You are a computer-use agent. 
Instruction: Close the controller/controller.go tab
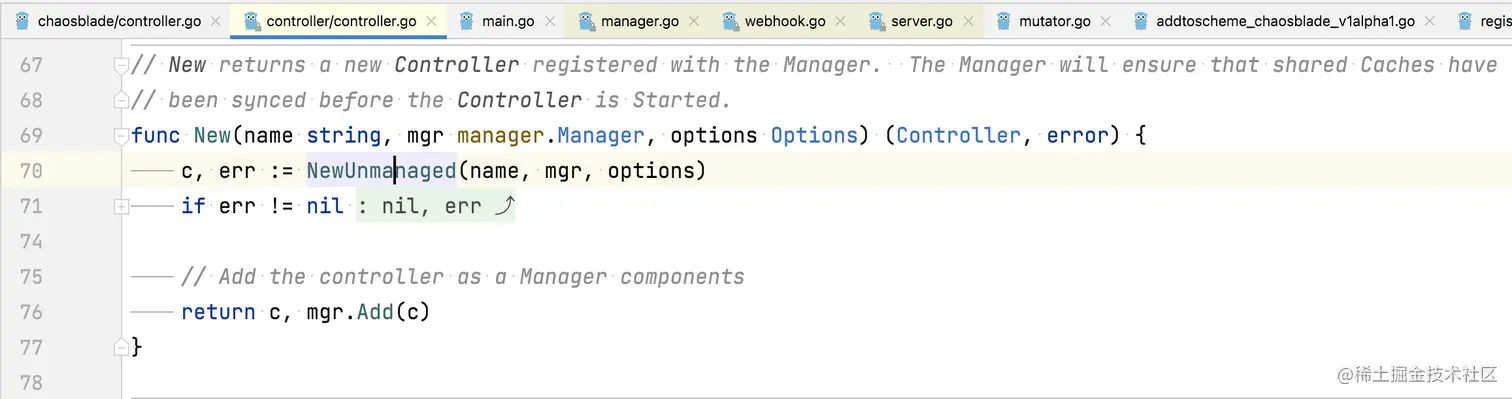pos(431,21)
